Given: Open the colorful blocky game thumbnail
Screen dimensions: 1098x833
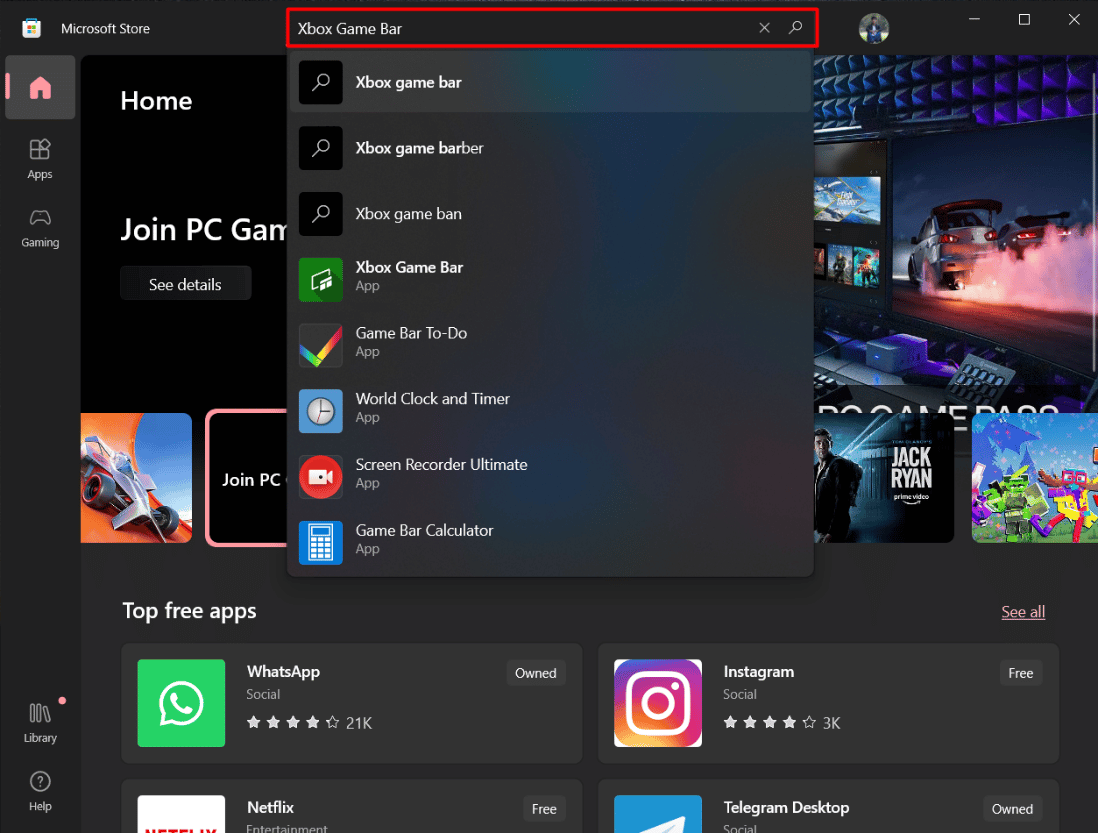Looking at the screenshot, I should [x=1035, y=478].
